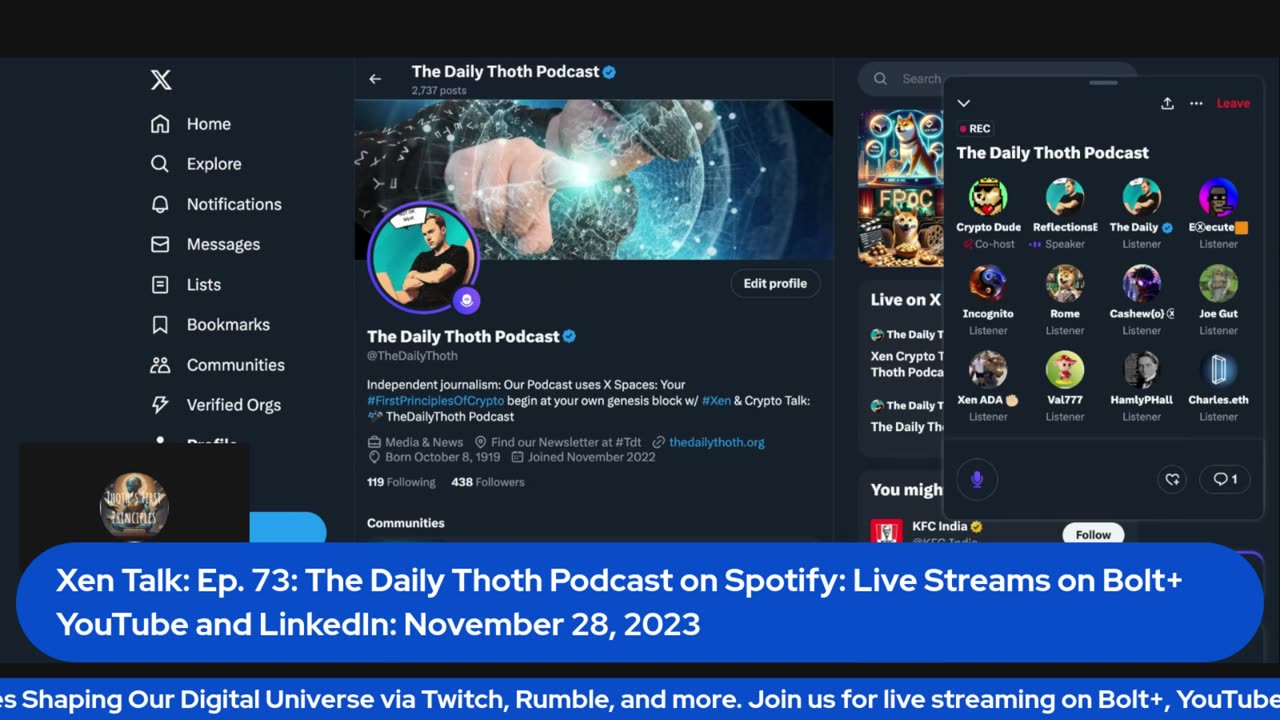The height and width of the screenshot is (720, 1280).
Task: Select Incognito listener avatar
Action: (988, 284)
